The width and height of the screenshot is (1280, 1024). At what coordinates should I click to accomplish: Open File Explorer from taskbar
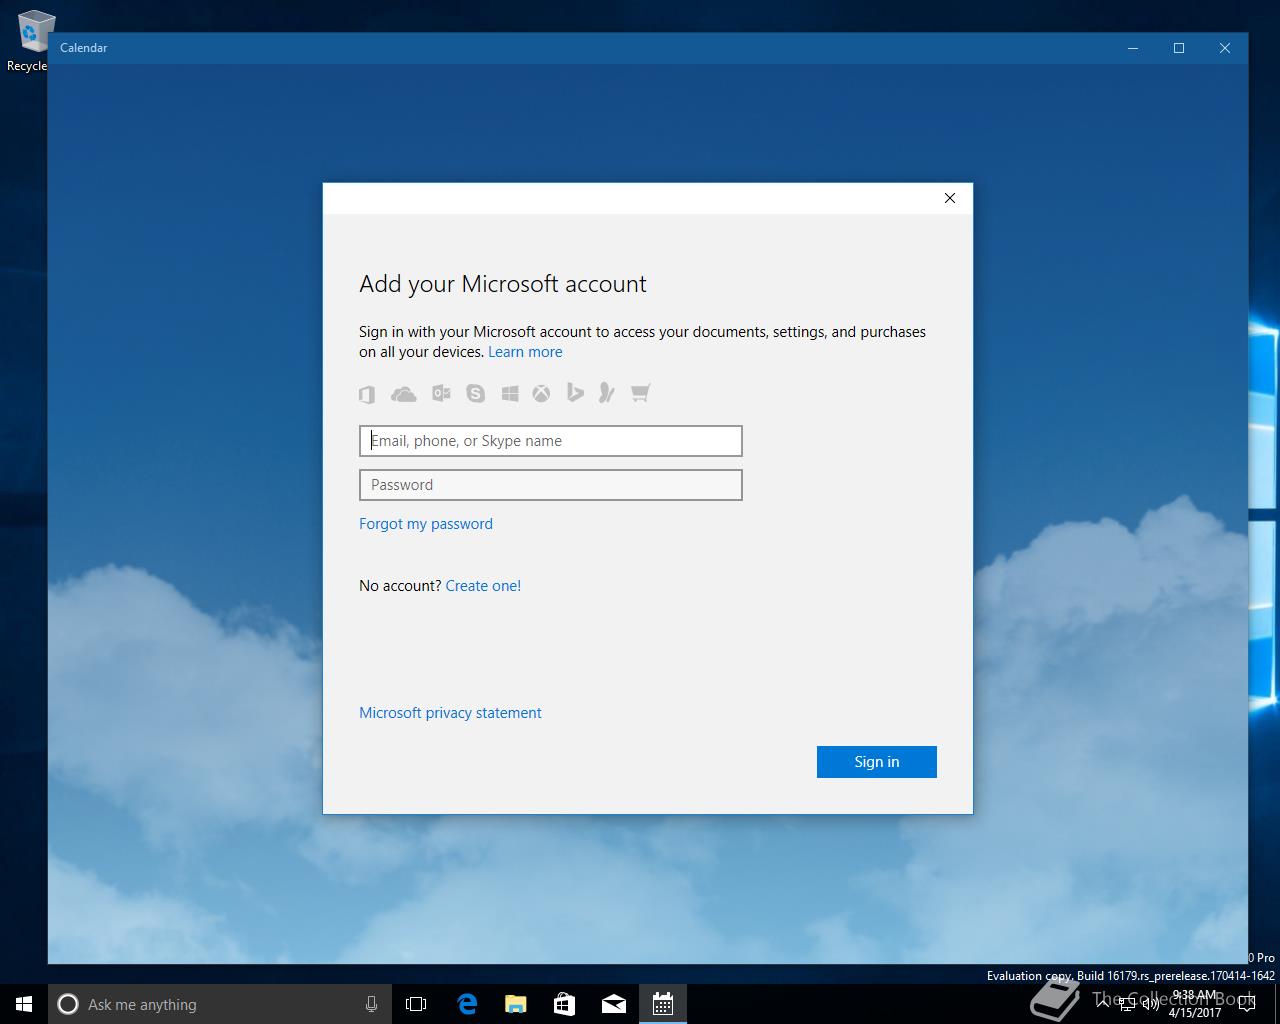516,1004
